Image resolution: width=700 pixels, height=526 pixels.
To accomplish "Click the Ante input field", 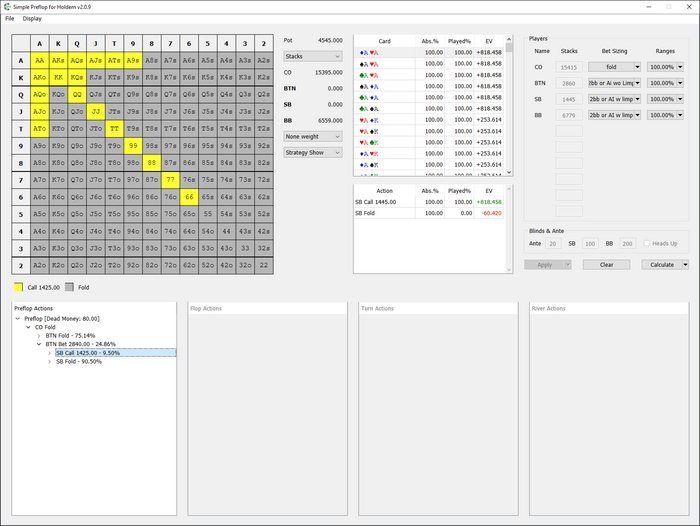I will [553, 243].
